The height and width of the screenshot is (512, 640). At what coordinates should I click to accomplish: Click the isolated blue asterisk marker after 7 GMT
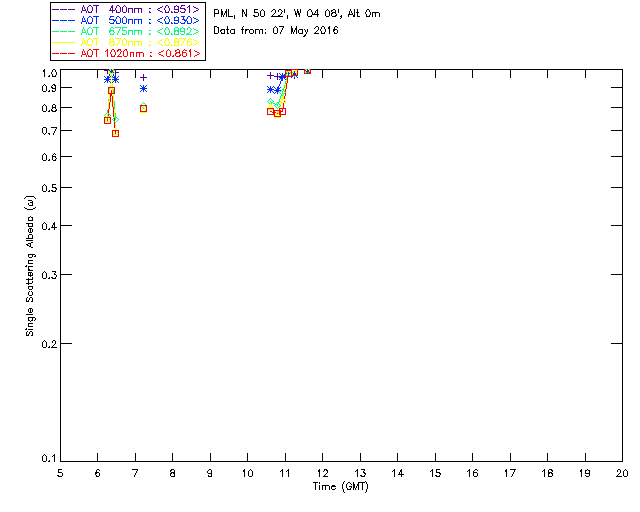pos(143,89)
